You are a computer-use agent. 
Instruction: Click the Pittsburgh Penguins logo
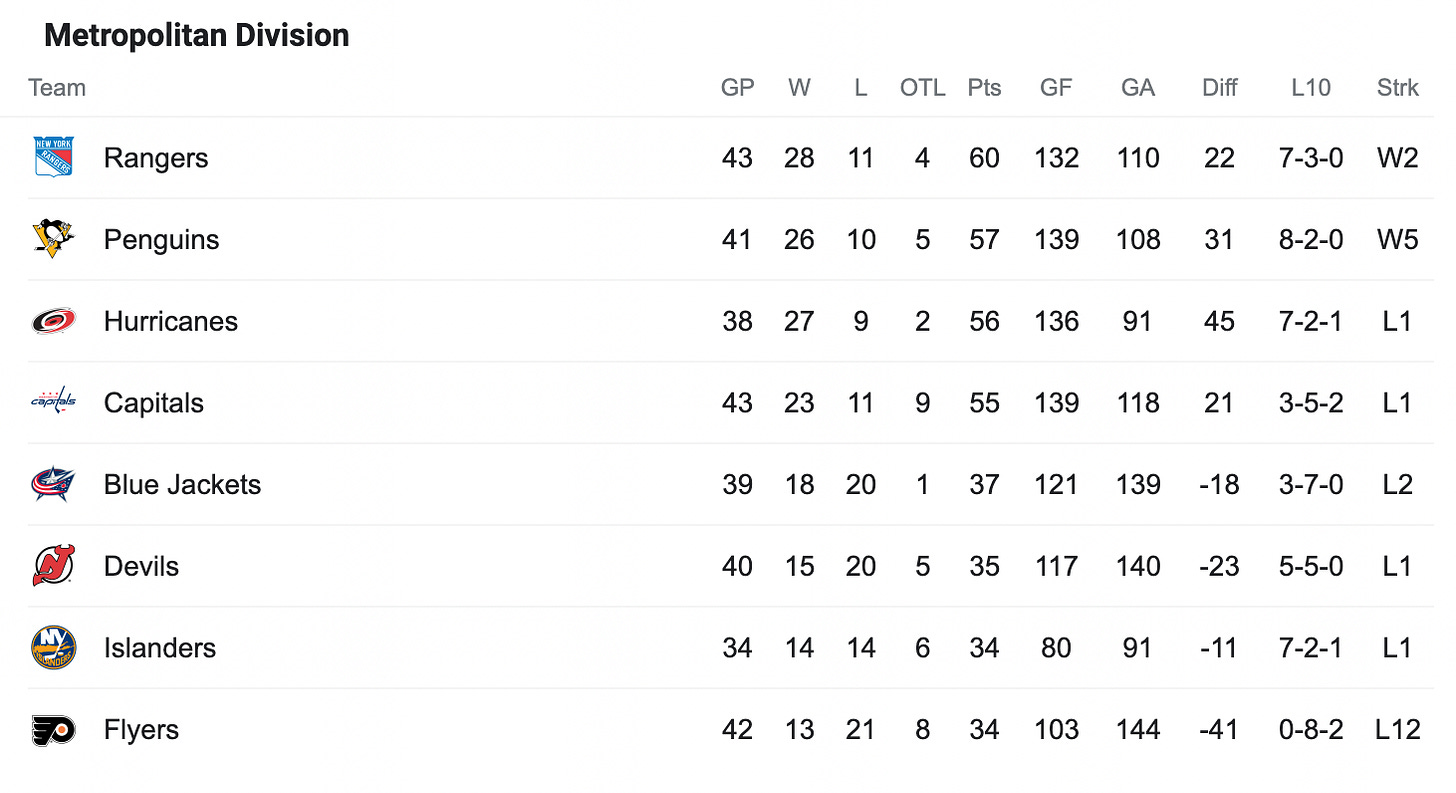pos(54,239)
